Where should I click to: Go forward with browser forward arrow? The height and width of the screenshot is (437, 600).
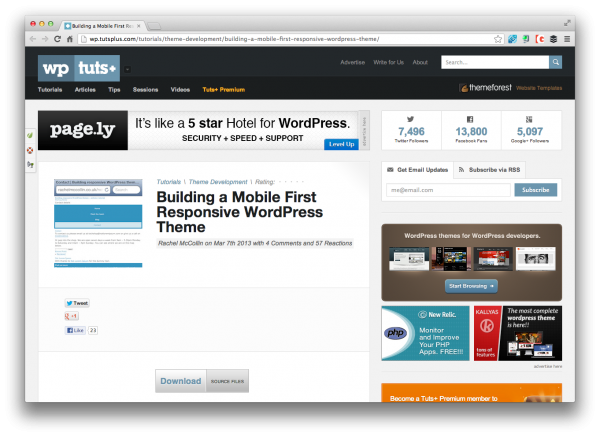click(45, 39)
